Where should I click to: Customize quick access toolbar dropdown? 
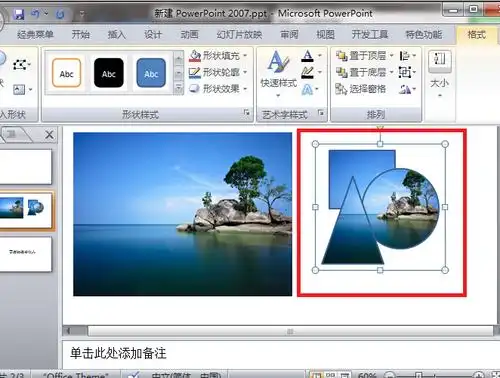click(82, 14)
